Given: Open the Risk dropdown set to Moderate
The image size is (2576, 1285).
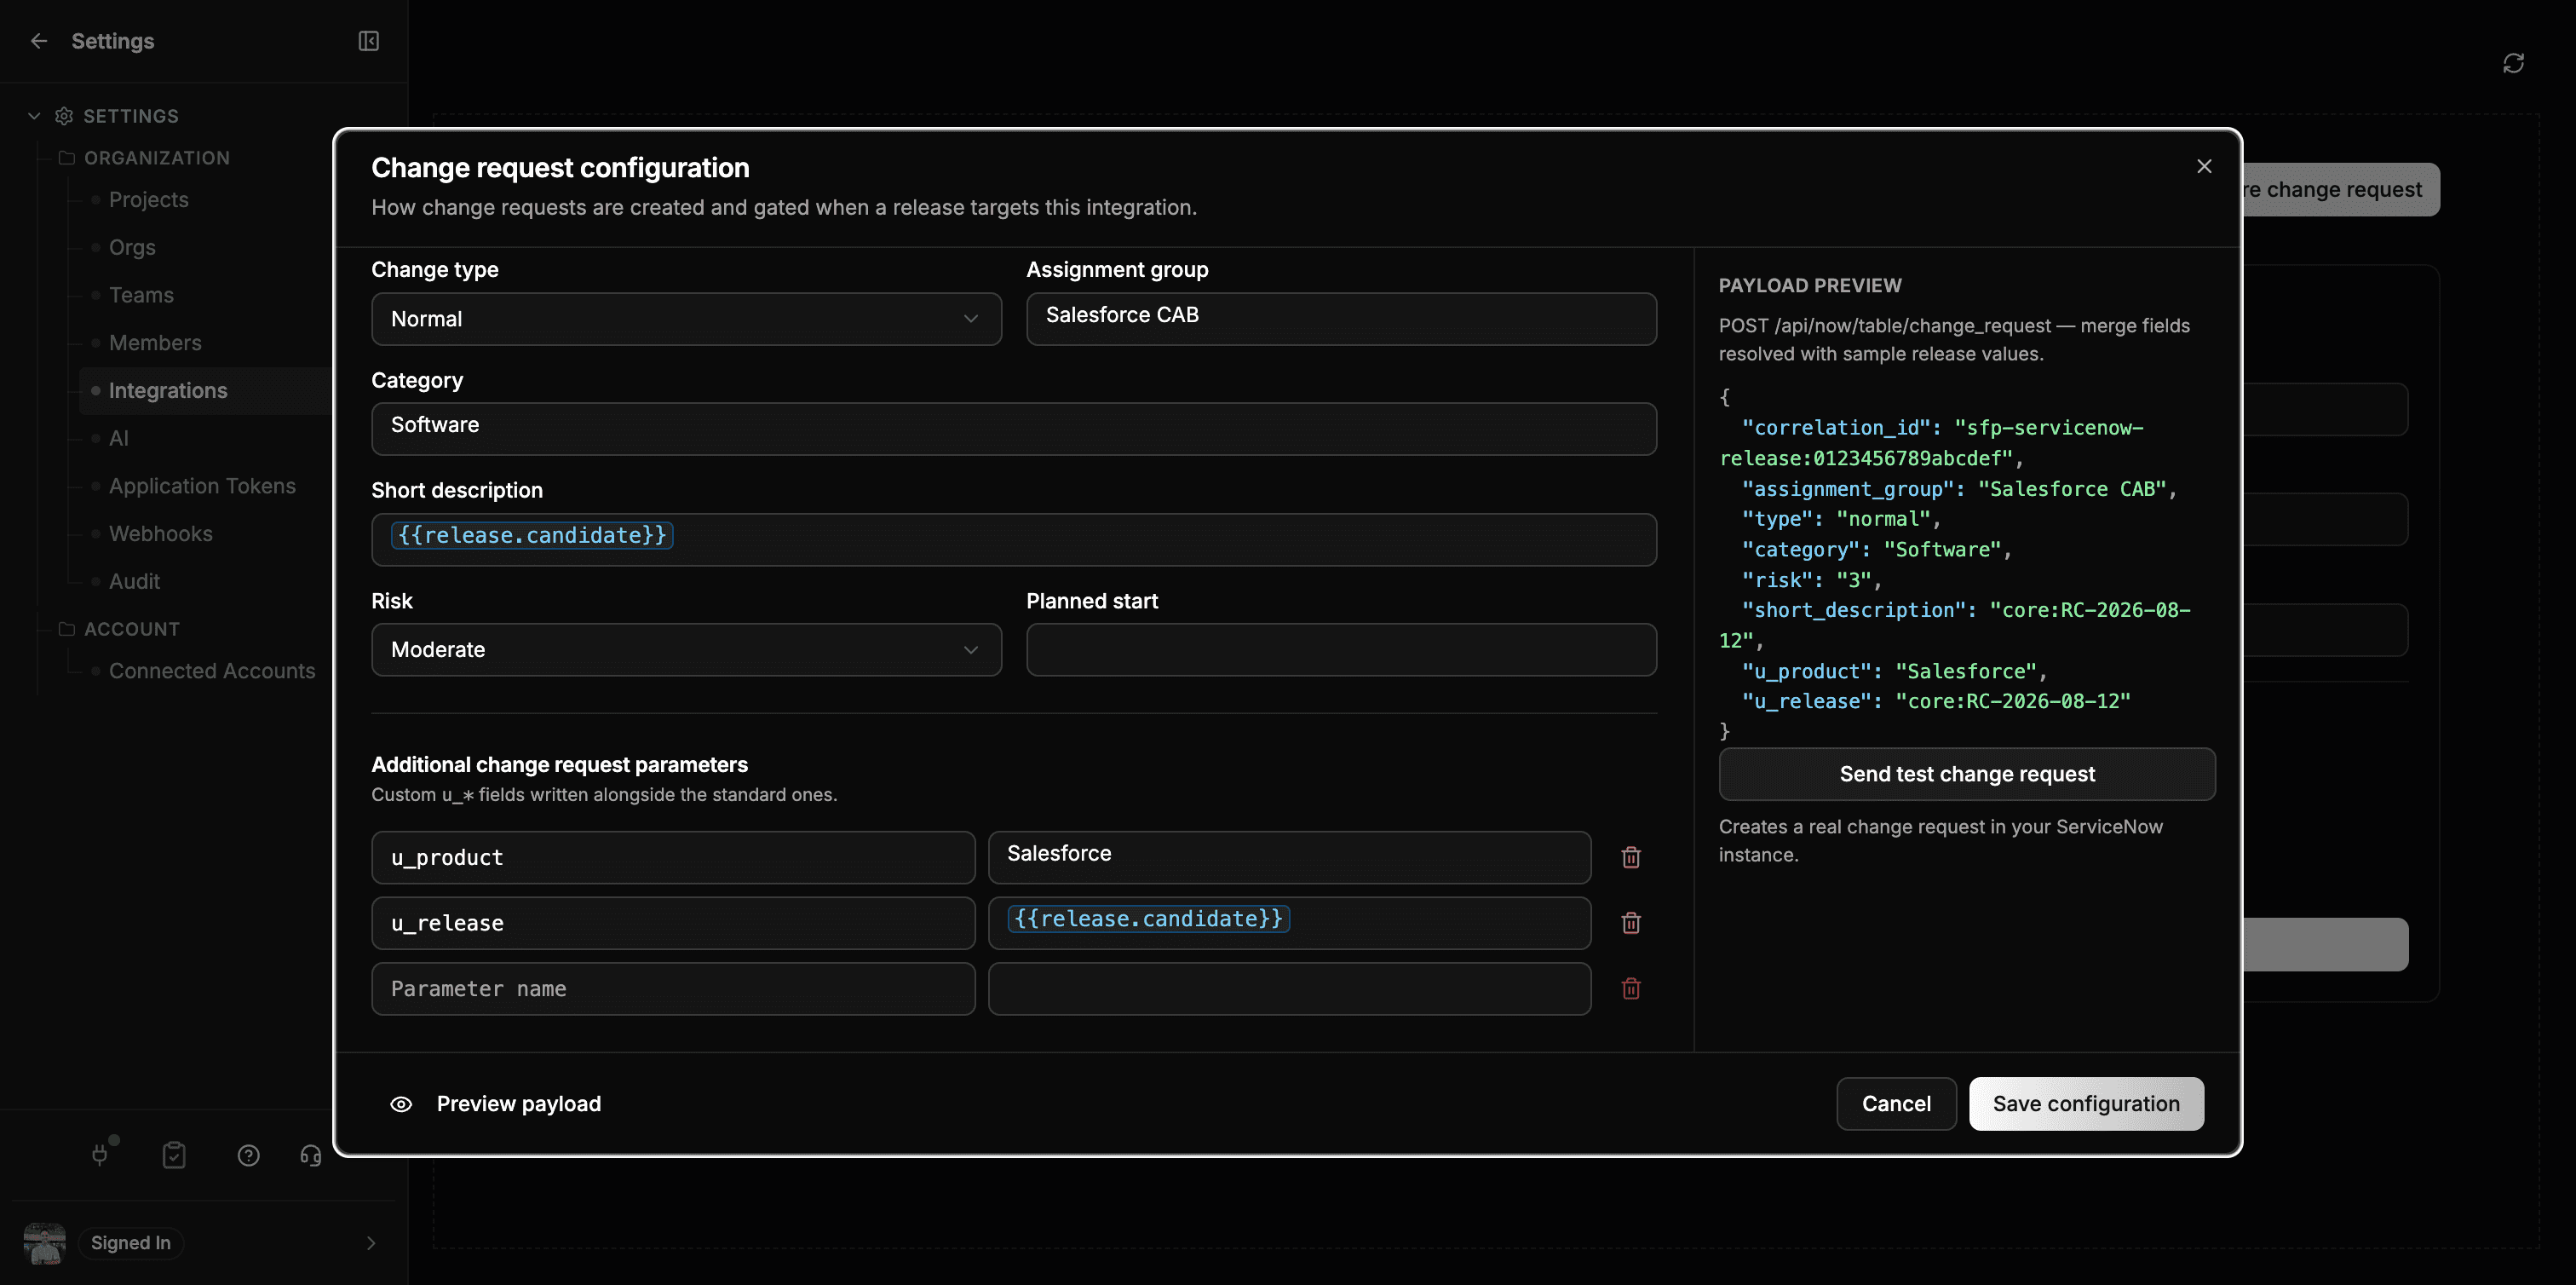Looking at the screenshot, I should click(686, 650).
